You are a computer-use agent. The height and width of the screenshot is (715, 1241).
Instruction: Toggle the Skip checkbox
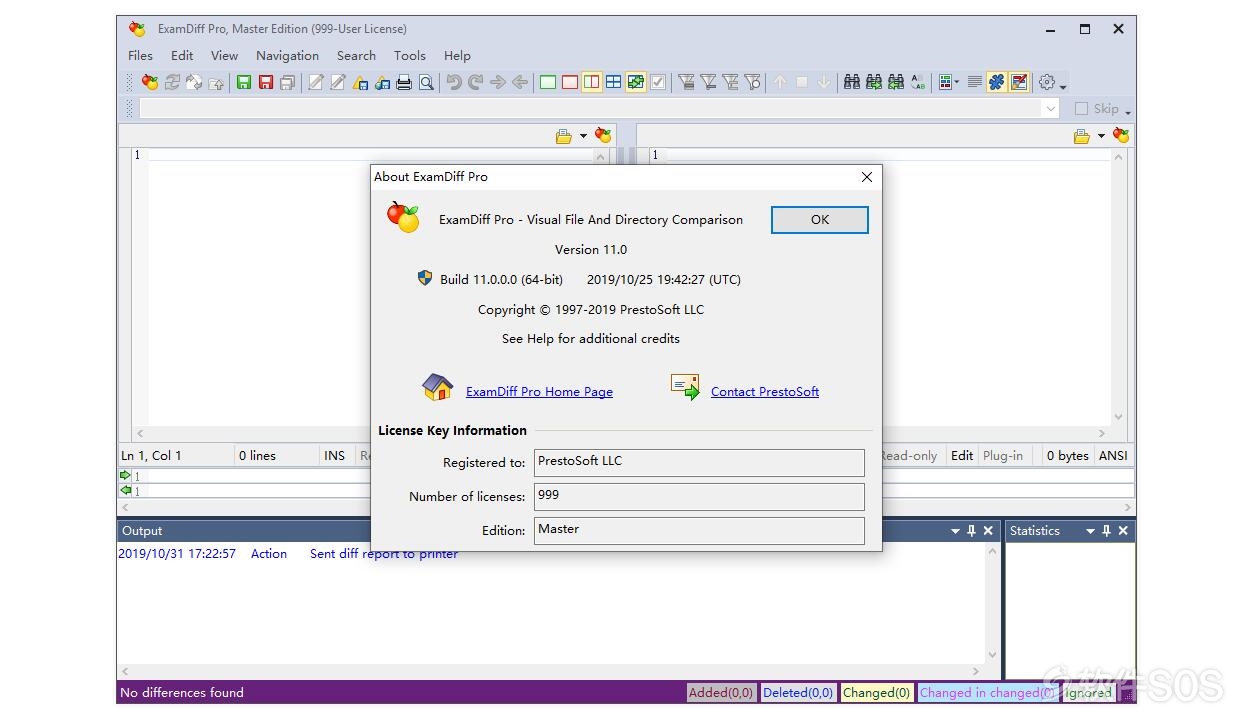coord(1081,108)
